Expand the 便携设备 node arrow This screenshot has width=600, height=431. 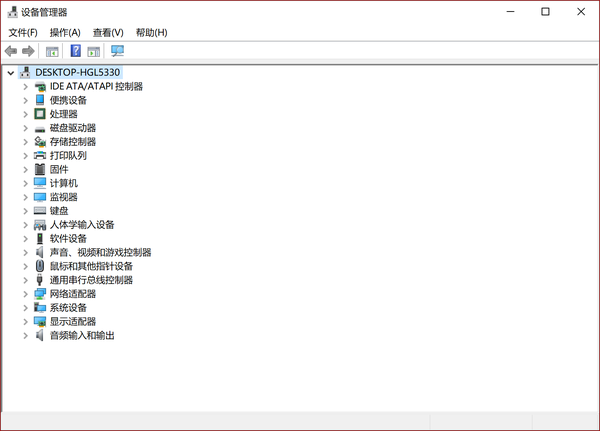(25, 101)
